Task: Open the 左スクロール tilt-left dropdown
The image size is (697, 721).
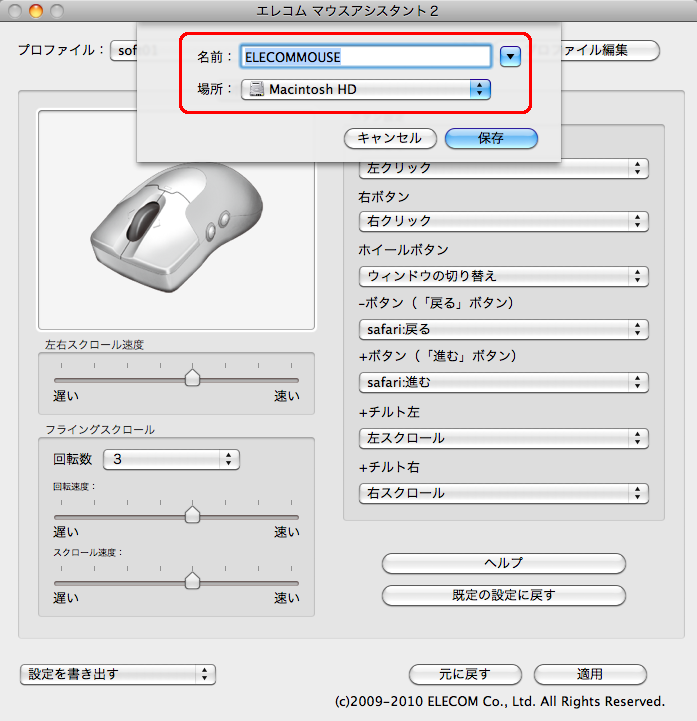Action: [503, 438]
